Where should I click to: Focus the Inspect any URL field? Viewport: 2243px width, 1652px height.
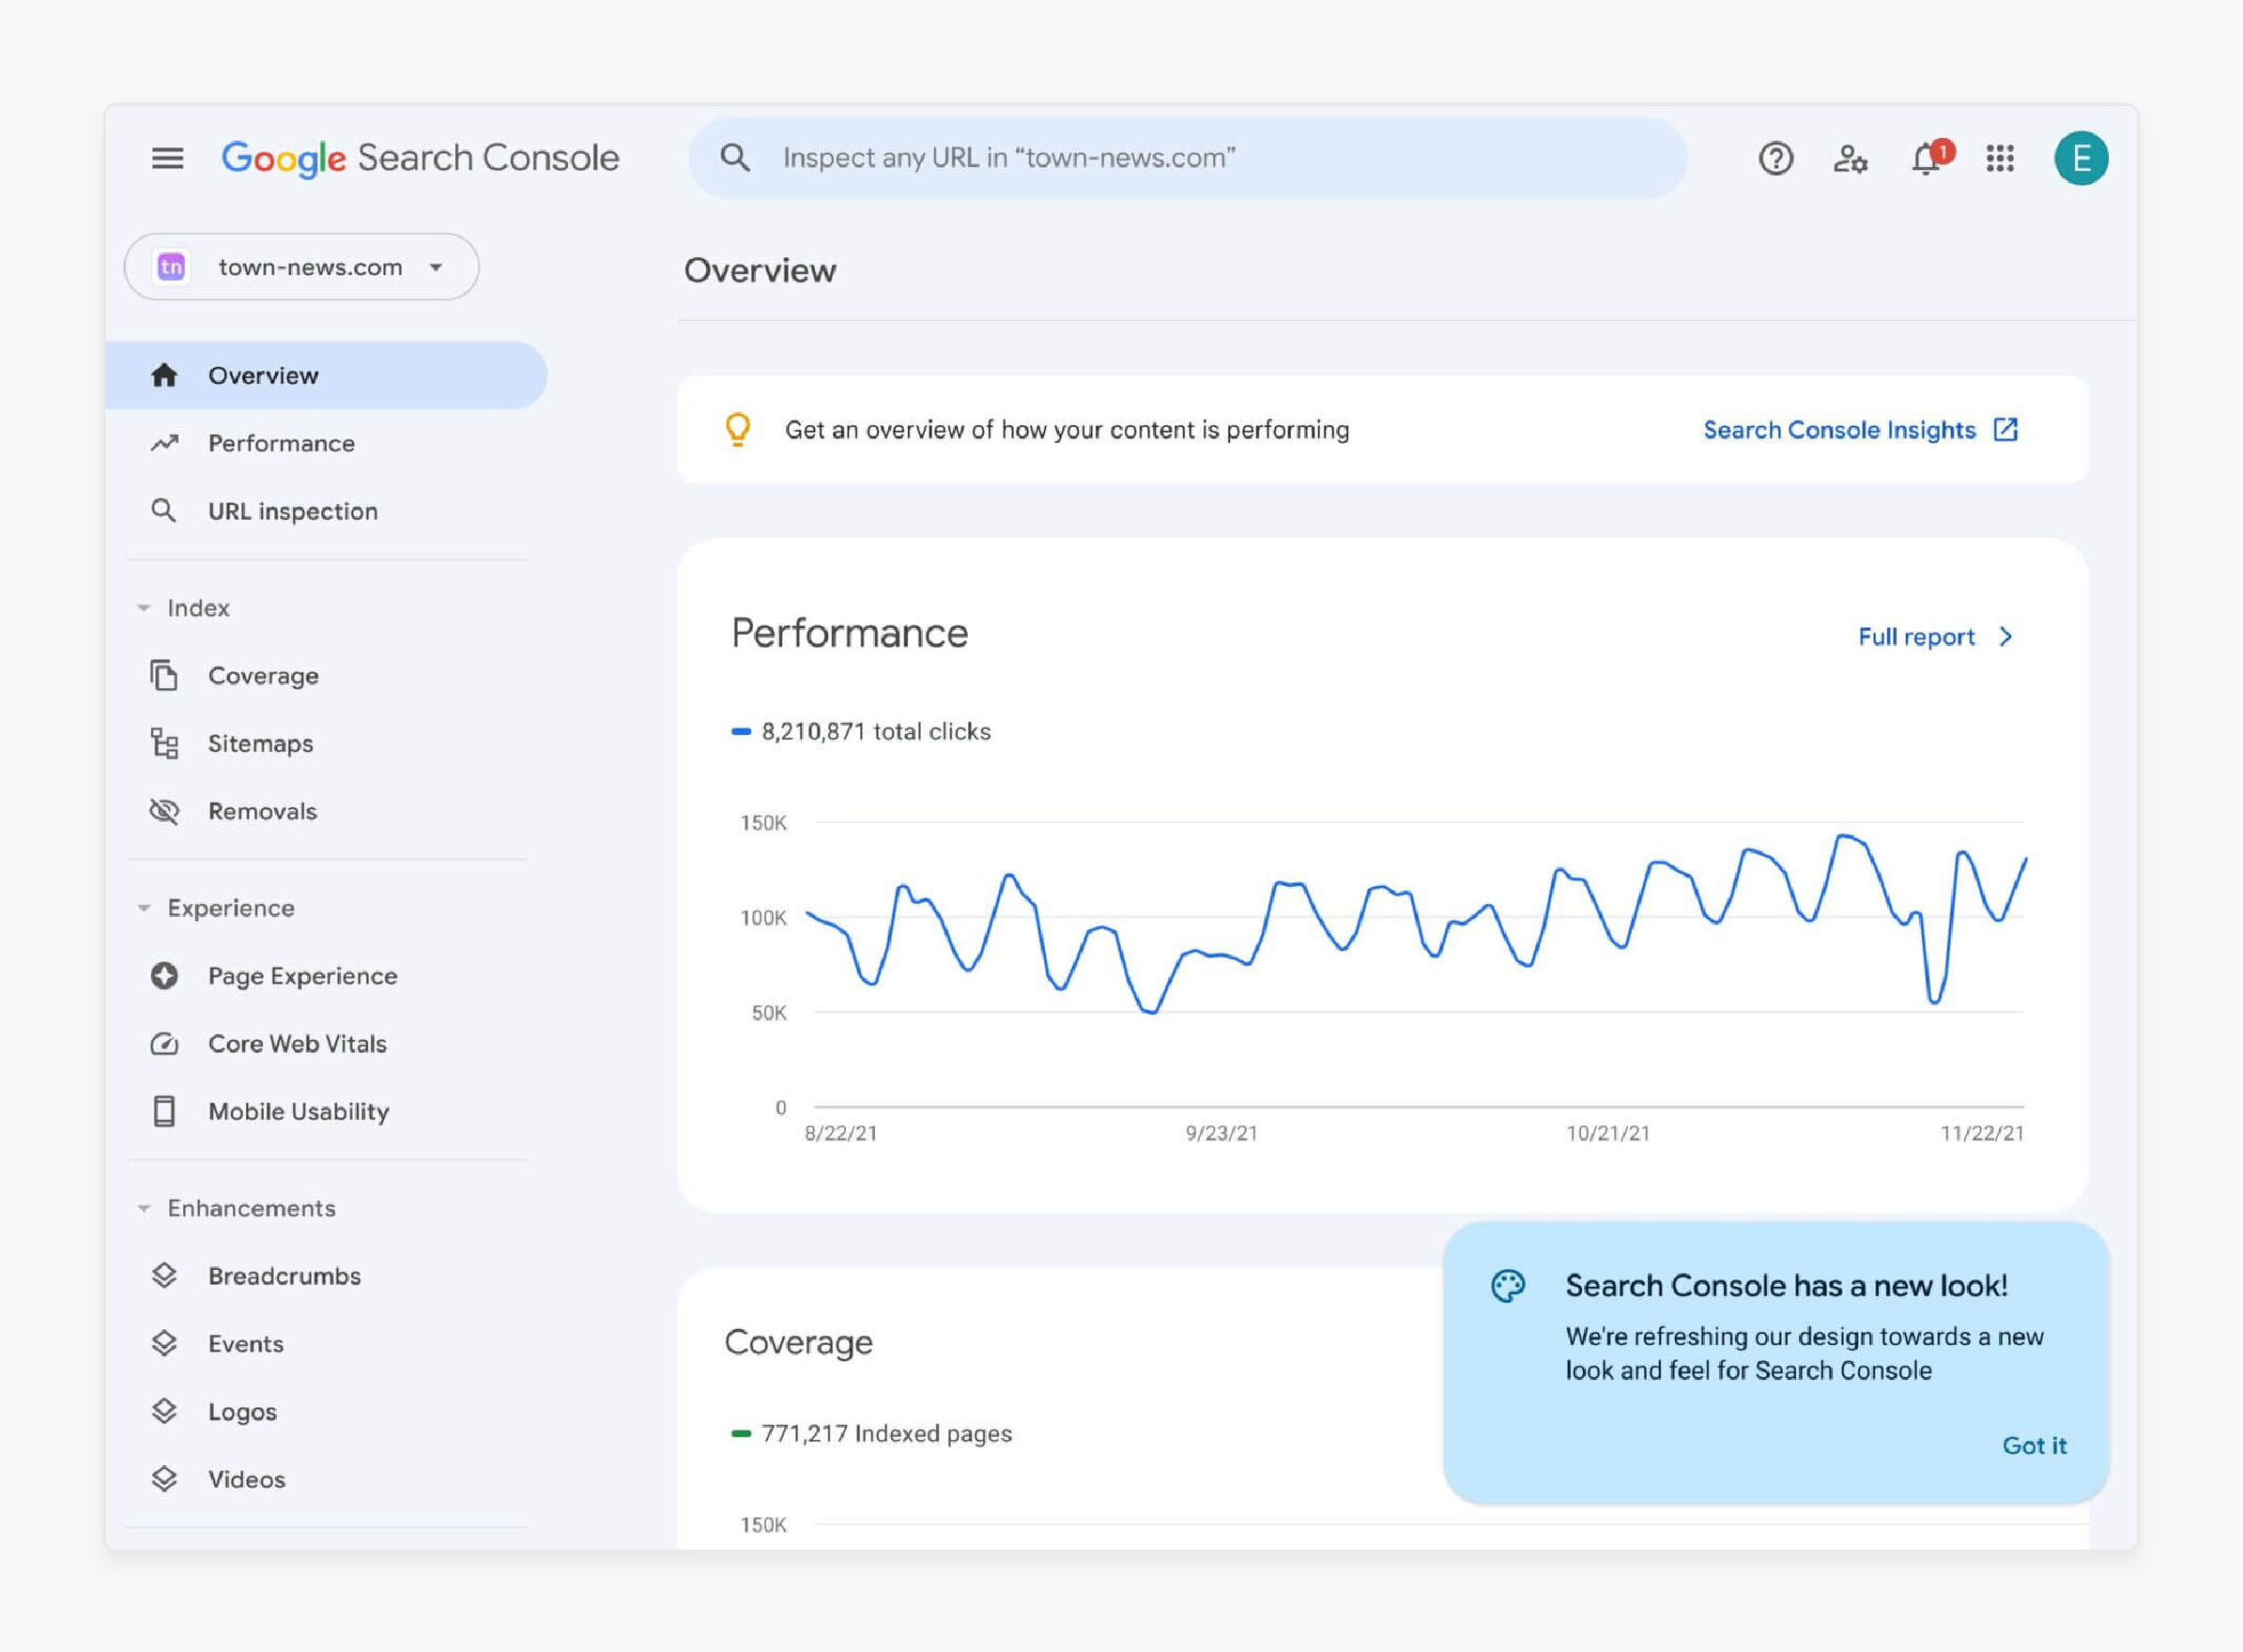click(x=1188, y=158)
